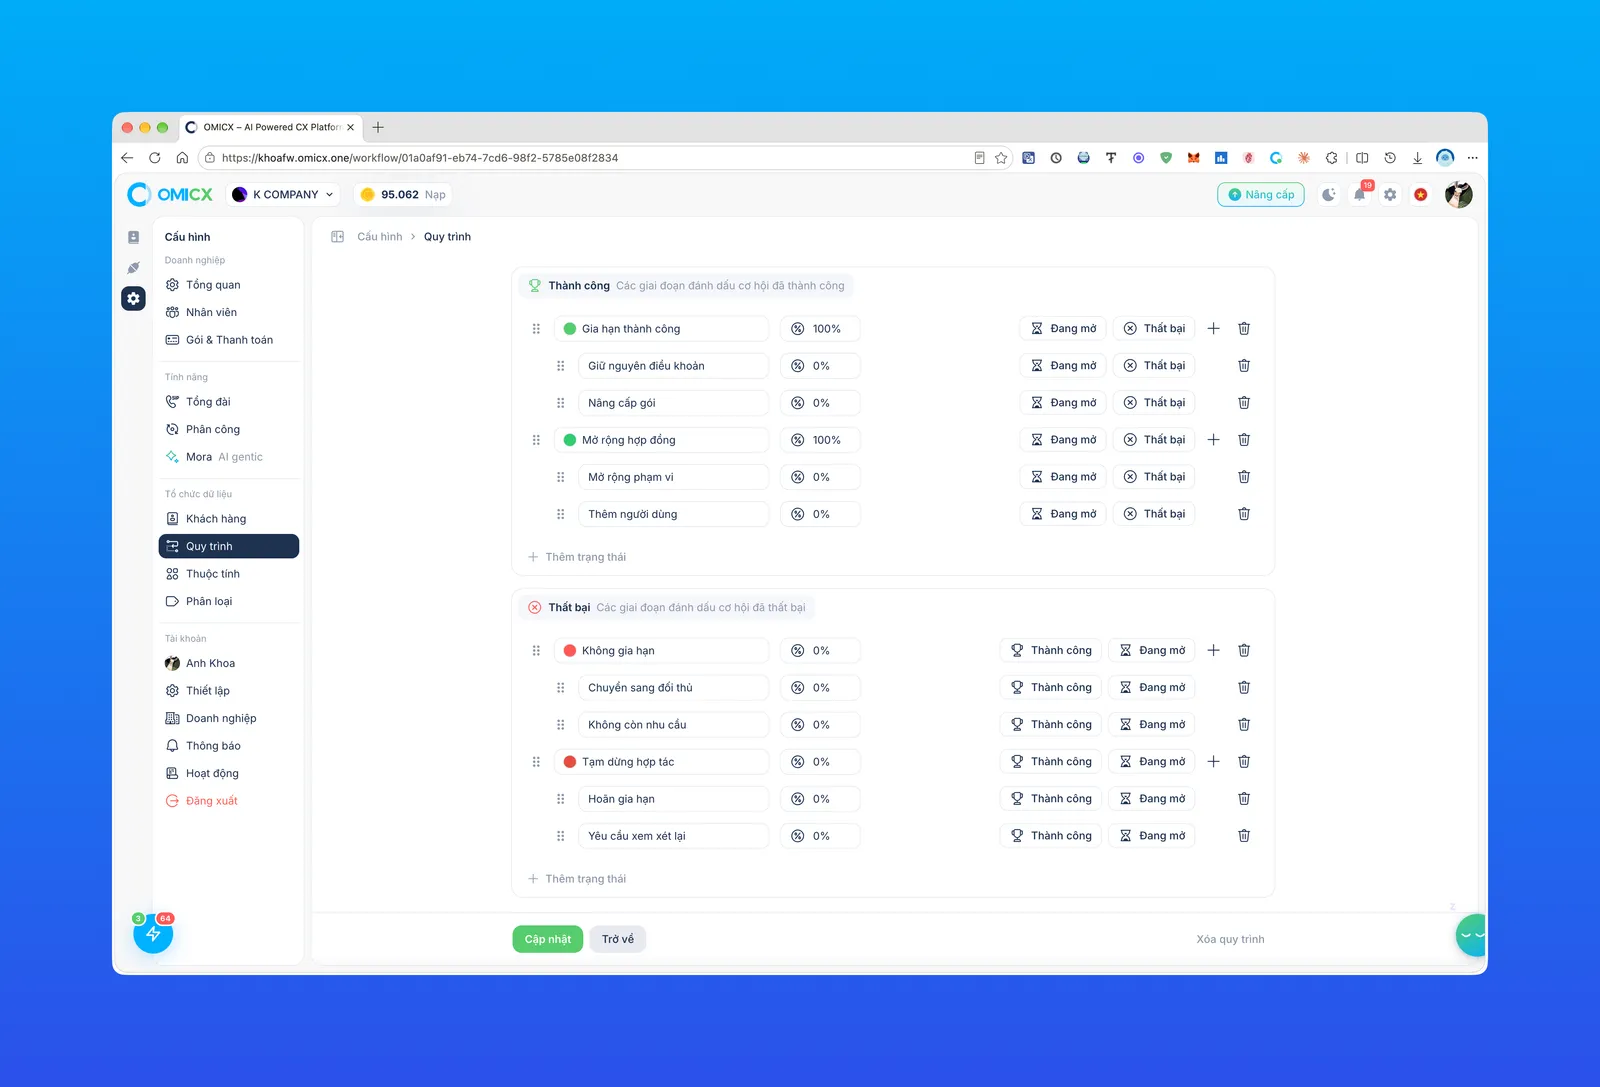Delete the Gia hạn thành công row
The image size is (1600, 1087).
[1244, 329]
